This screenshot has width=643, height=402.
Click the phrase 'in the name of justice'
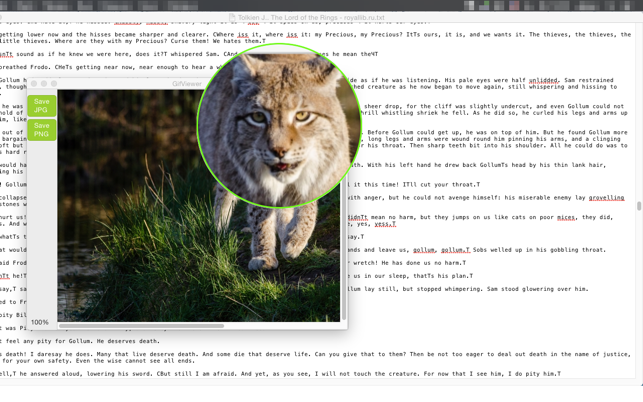(588, 354)
